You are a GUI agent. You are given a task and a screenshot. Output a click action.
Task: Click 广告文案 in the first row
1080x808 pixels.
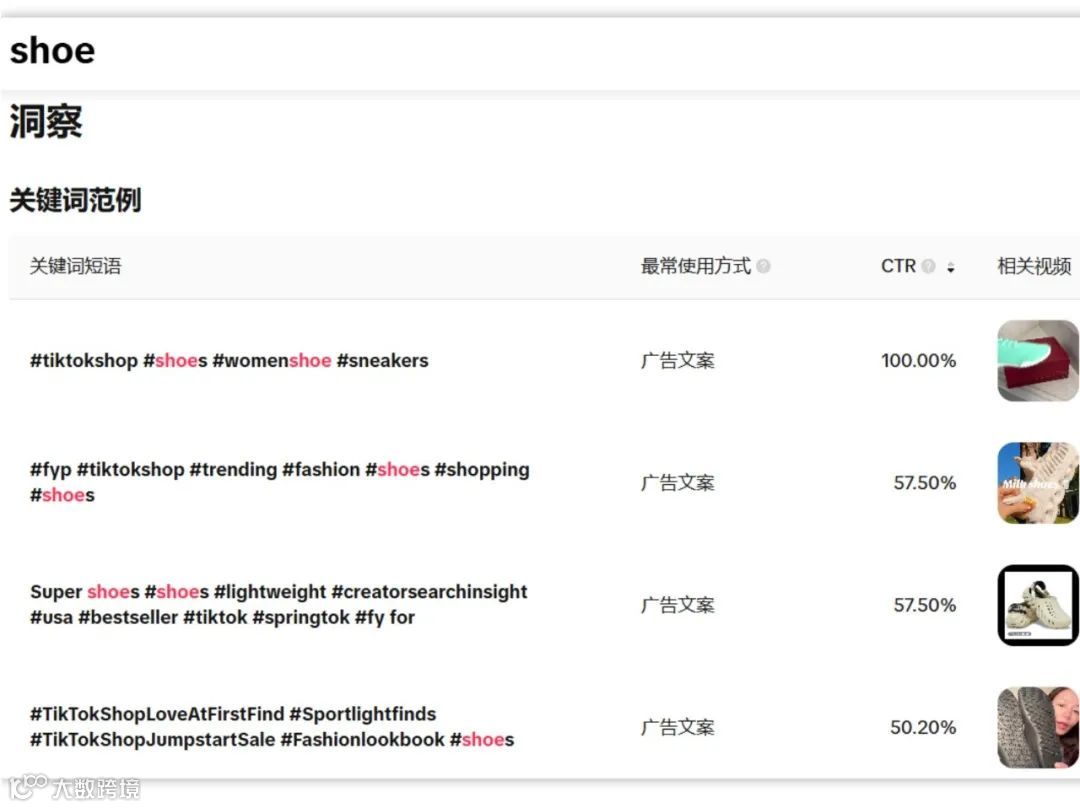pos(678,361)
